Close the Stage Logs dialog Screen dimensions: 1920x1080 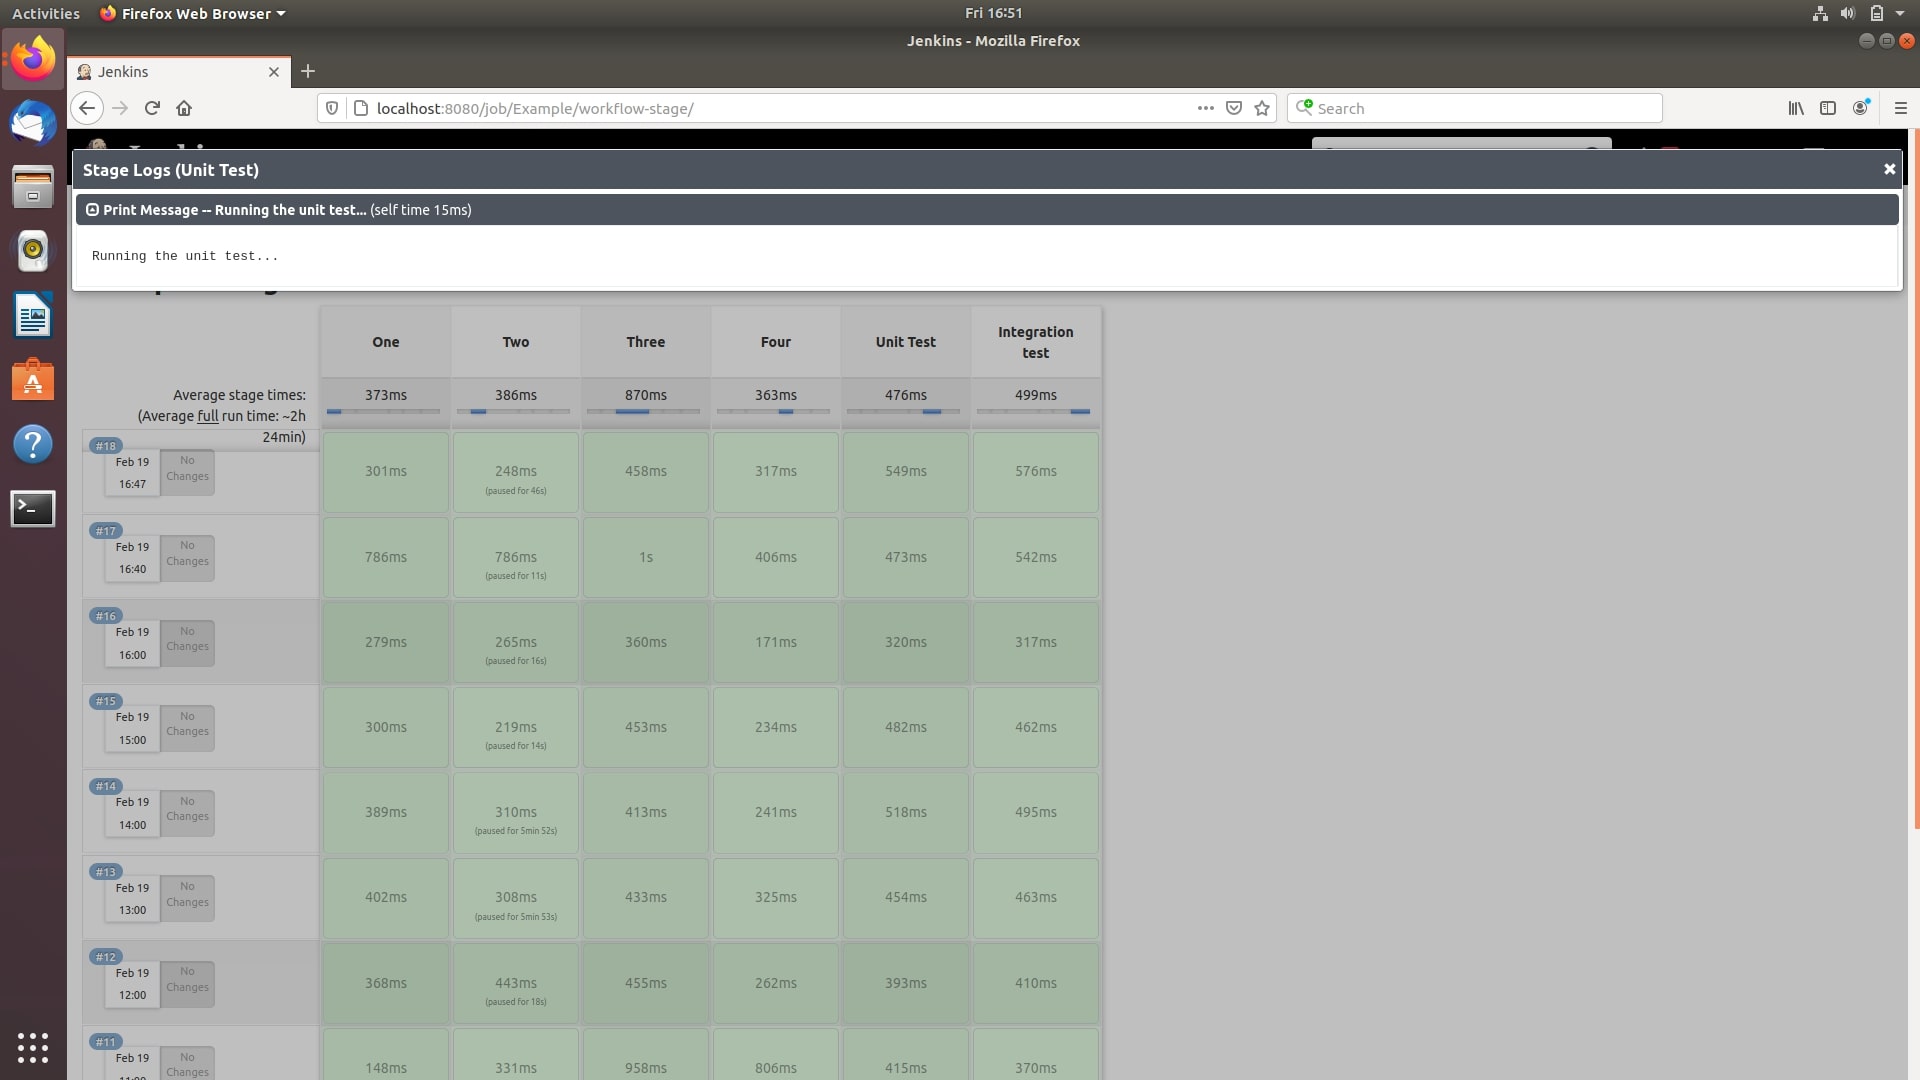1889,169
